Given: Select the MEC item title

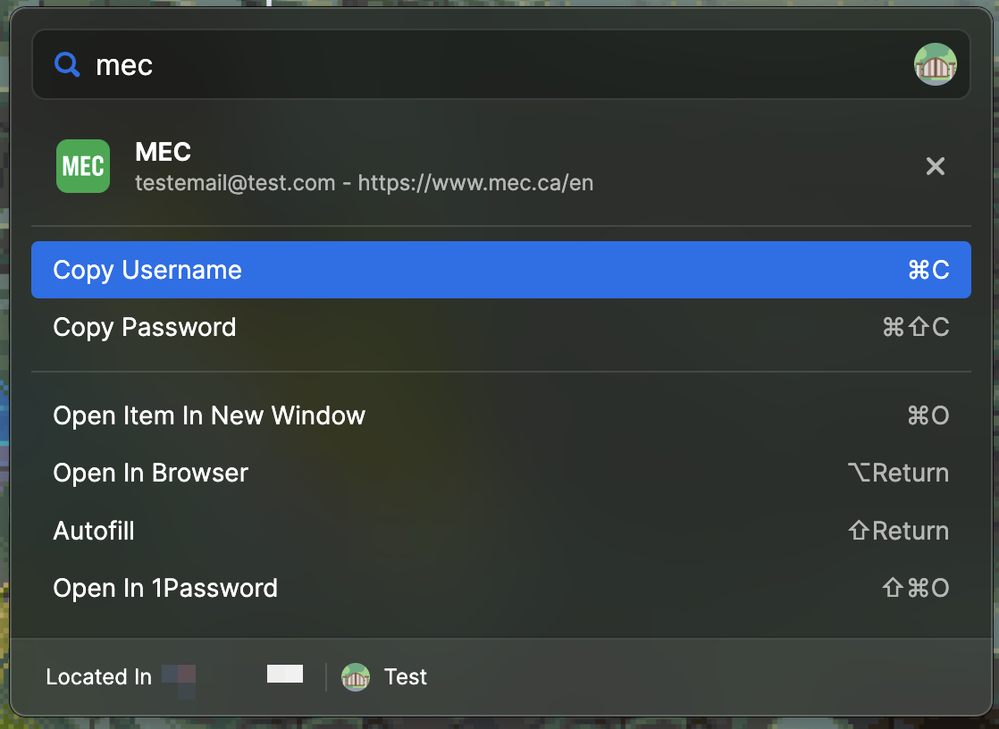Looking at the screenshot, I should tap(163, 152).
